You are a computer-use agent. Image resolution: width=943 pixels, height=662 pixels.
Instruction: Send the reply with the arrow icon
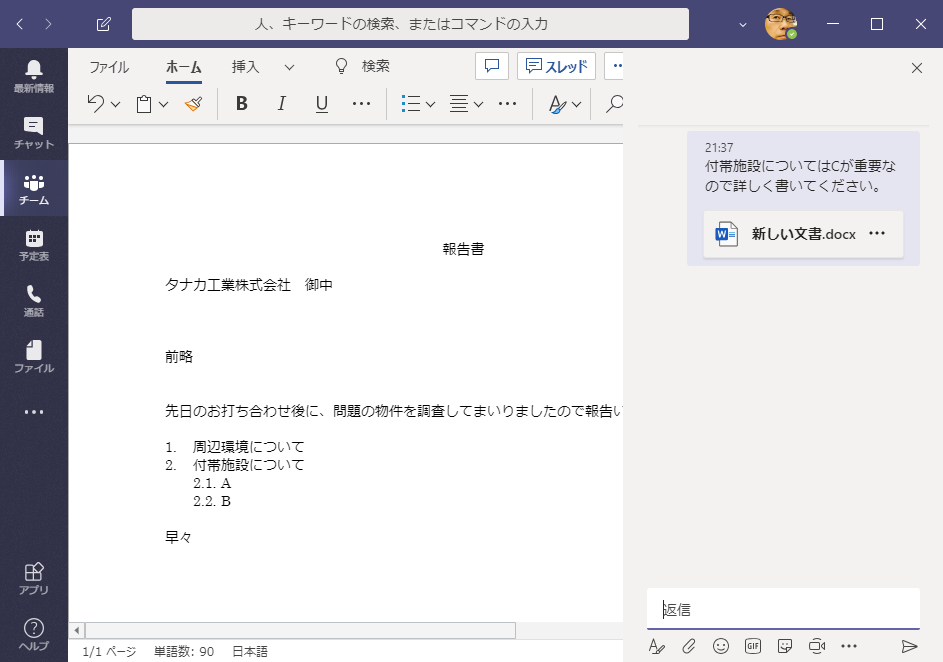click(x=909, y=646)
